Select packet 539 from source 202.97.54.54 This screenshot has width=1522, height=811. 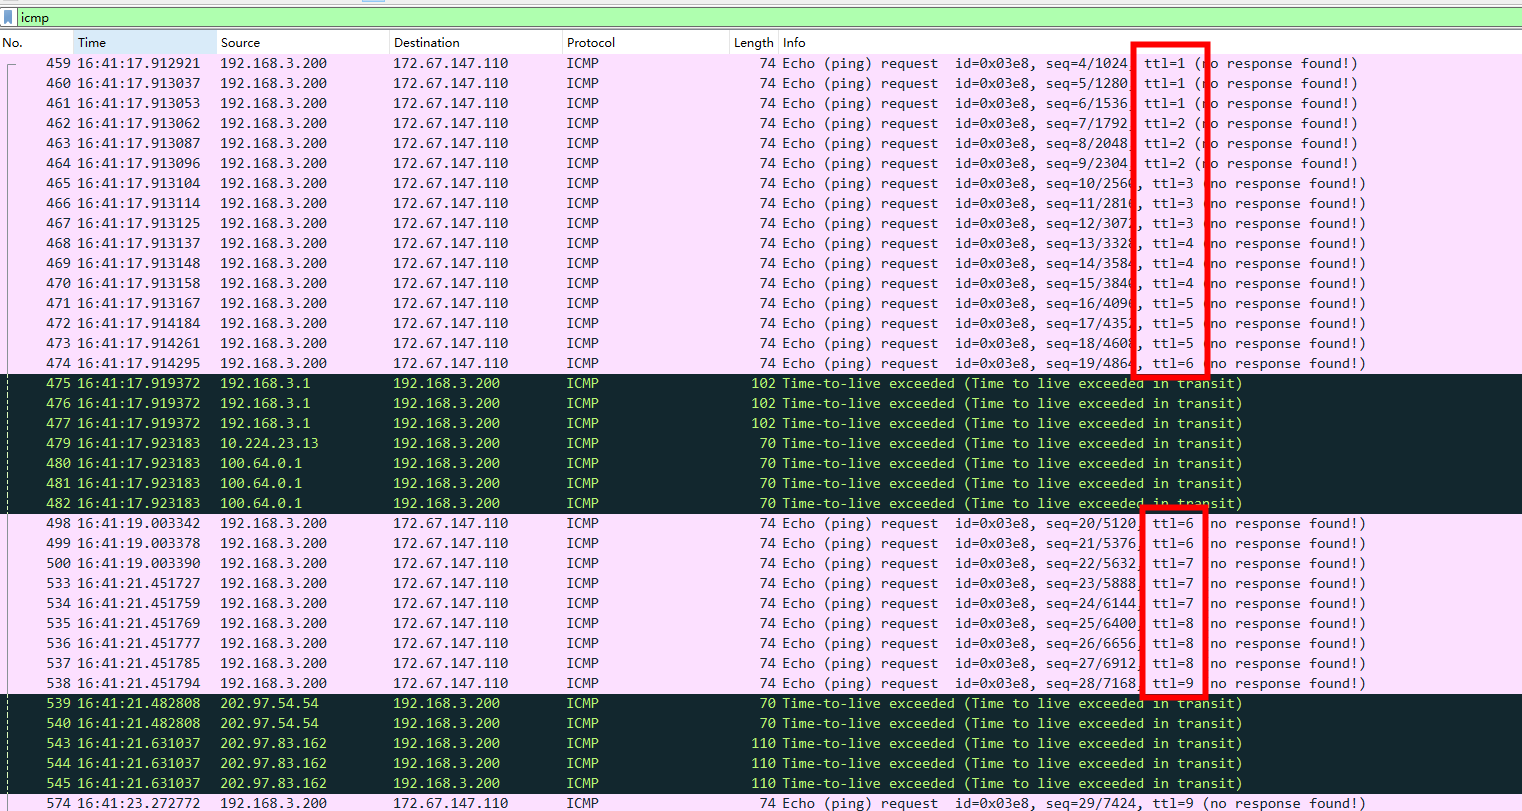761,703
